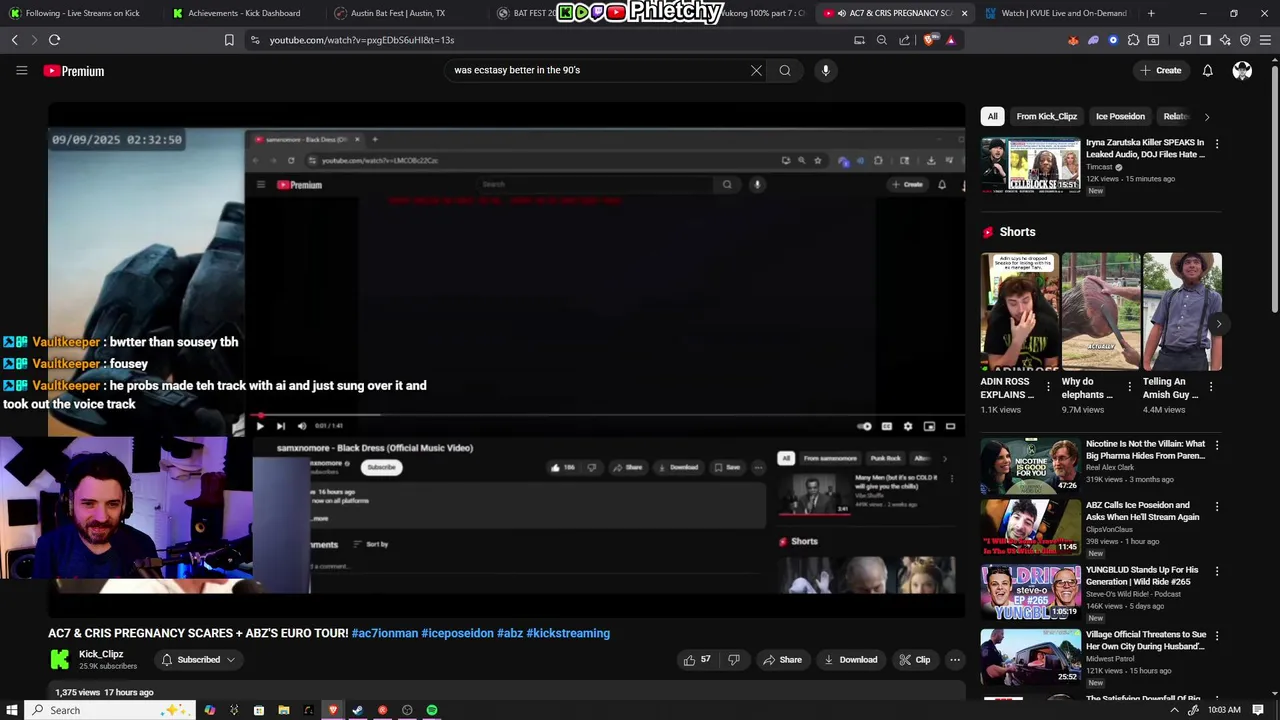Open the Extensions puzzle icon
Image resolution: width=1280 pixels, height=720 pixels.
click(1133, 40)
